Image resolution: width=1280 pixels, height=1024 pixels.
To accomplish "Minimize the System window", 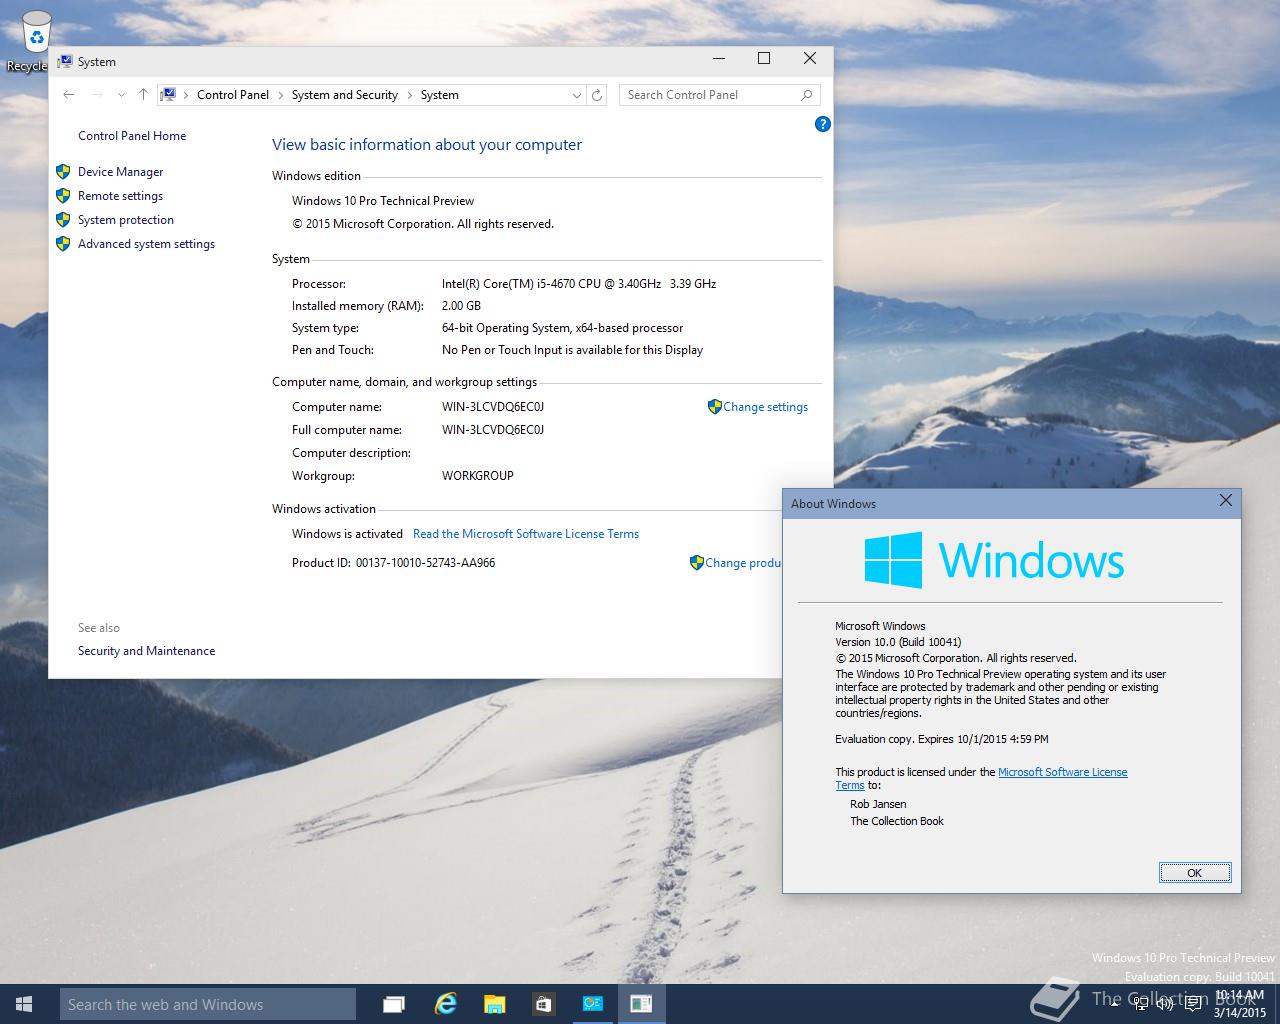I will pos(718,59).
